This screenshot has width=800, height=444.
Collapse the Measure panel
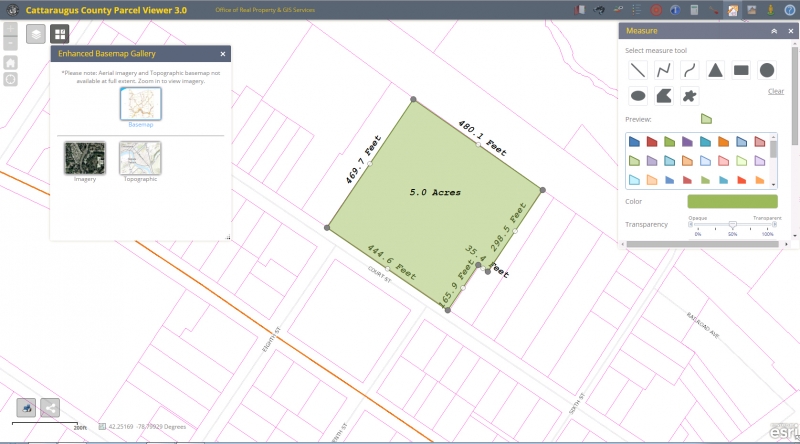[x=774, y=32]
